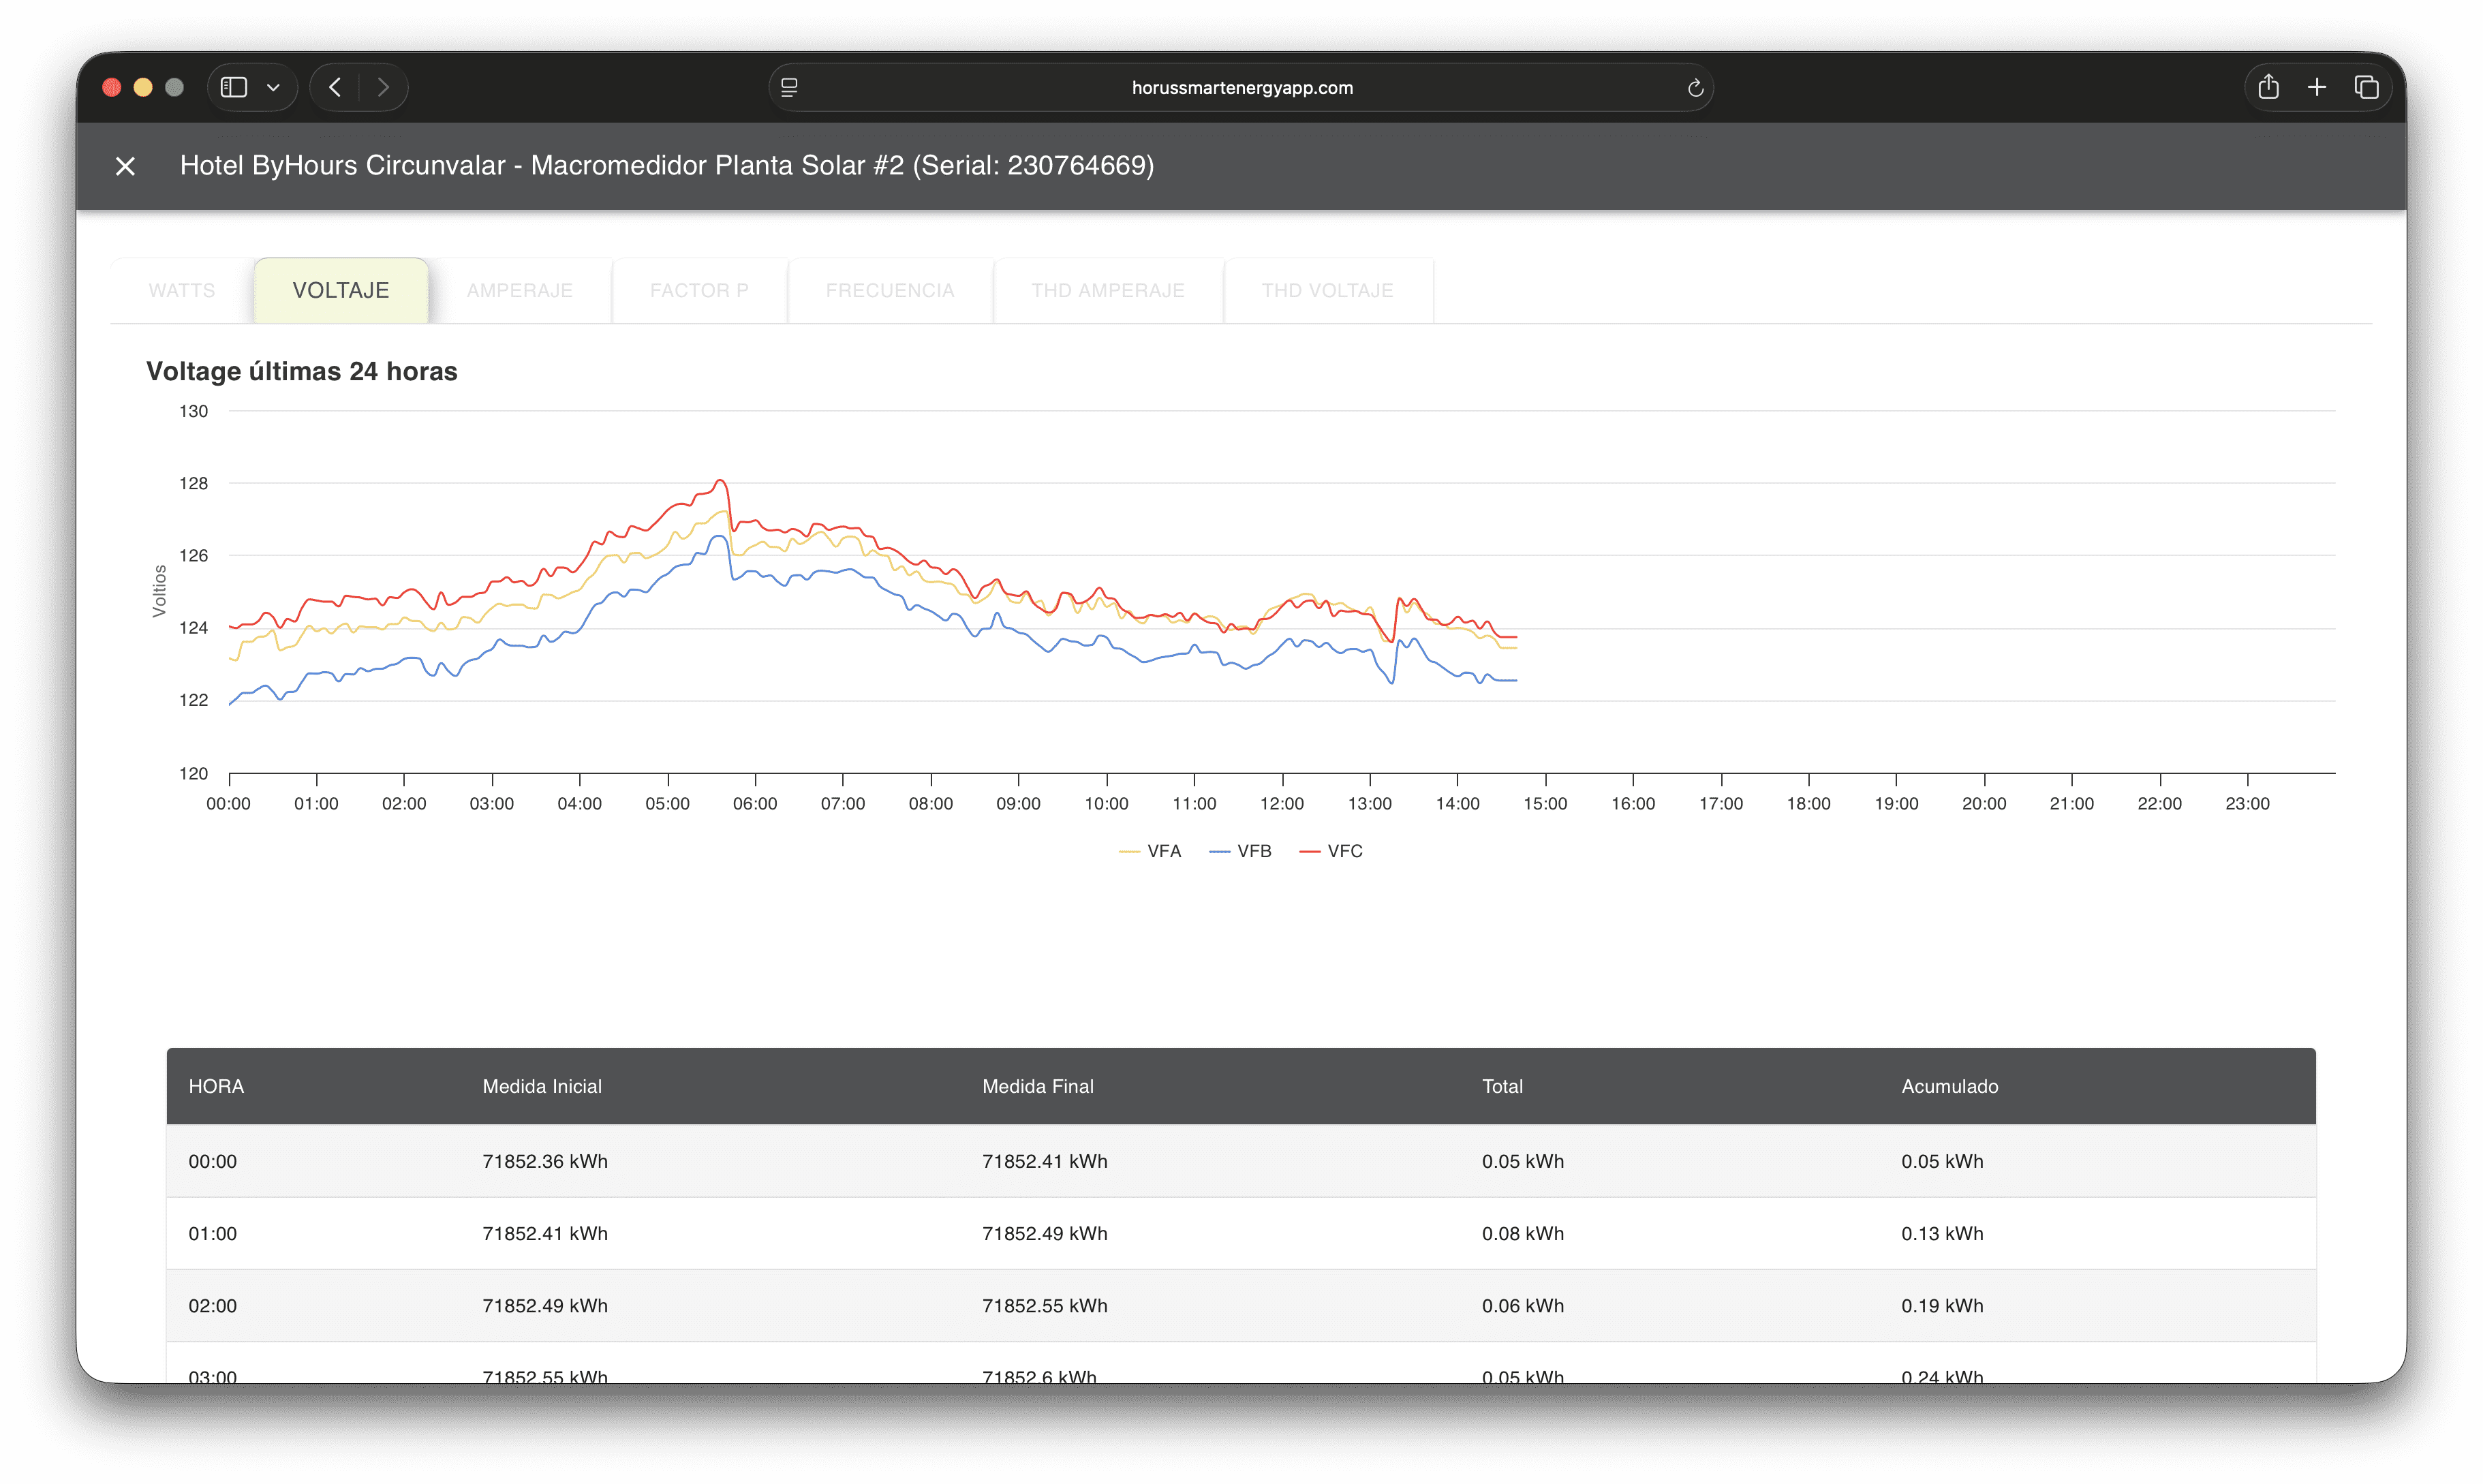Screen dimensions: 2483x1484
Task: Open the sidebar options dropdown chevron
Action: click(x=273, y=88)
